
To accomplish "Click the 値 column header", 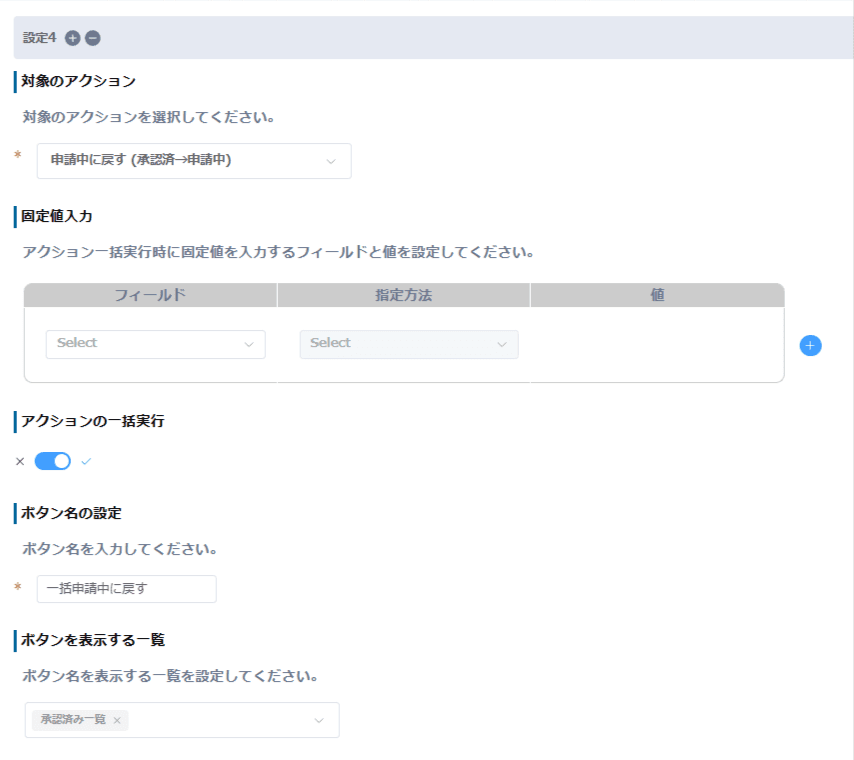I will [x=657, y=295].
